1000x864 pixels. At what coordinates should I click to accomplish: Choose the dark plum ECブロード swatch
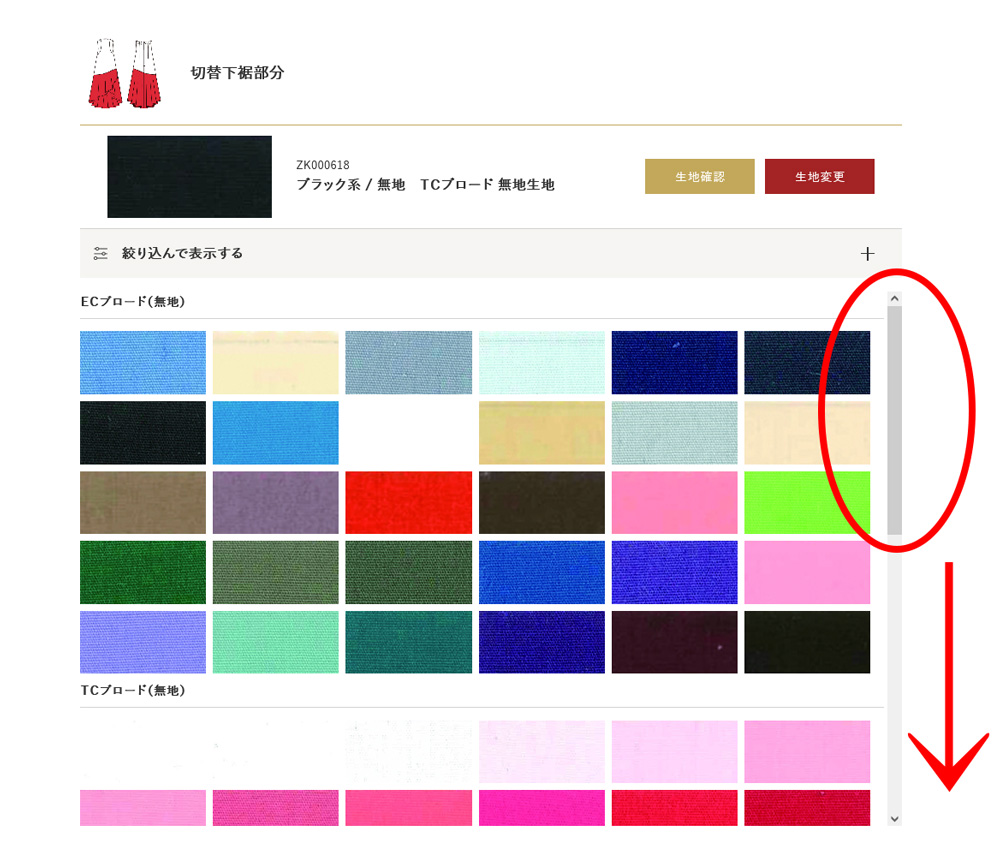click(674, 642)
